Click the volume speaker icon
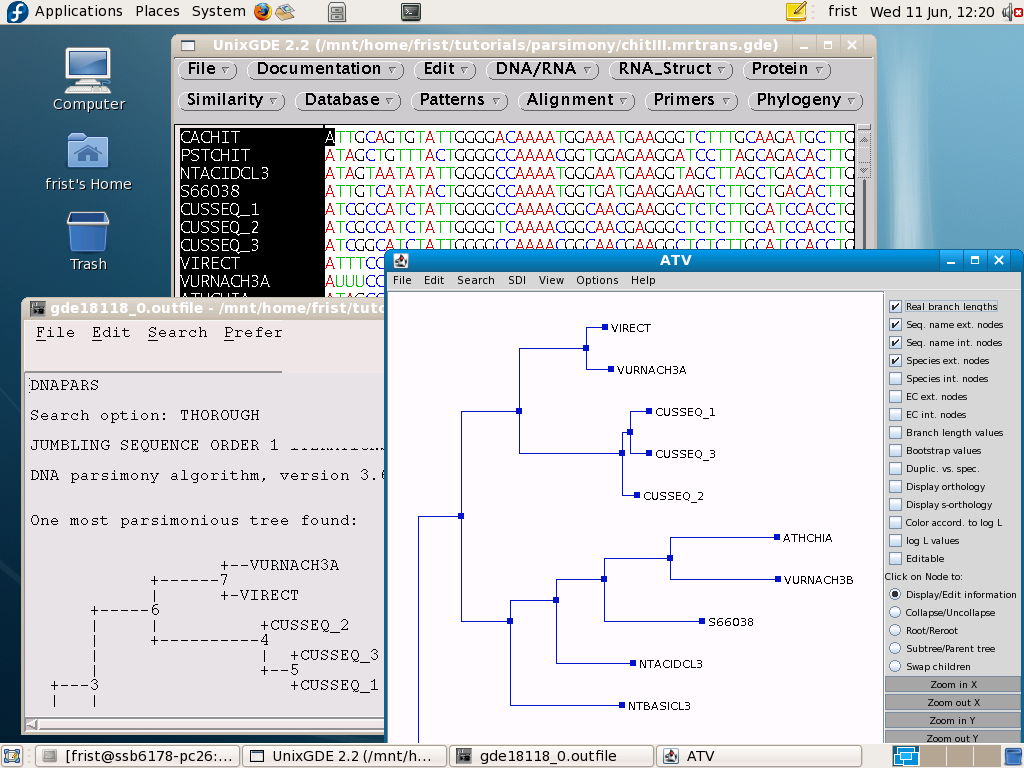The image size is (1024, 768). (x=1011, y=12)
